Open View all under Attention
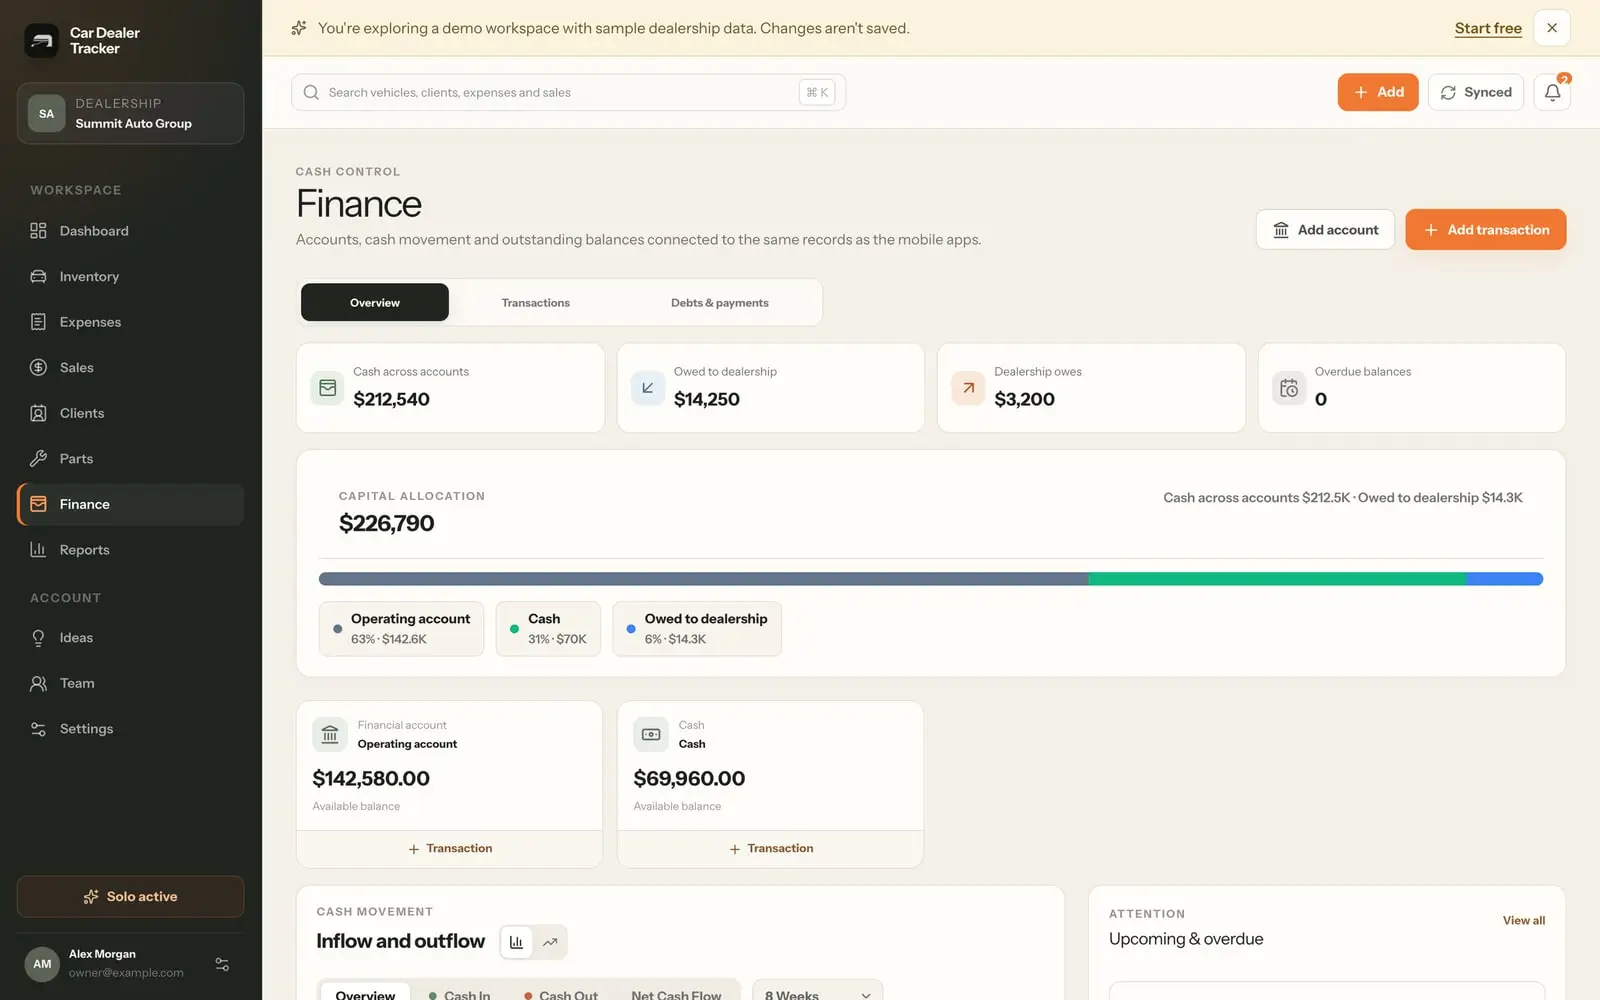This screenshot has height=1000, width=1600. click(x=1524, y=921)
